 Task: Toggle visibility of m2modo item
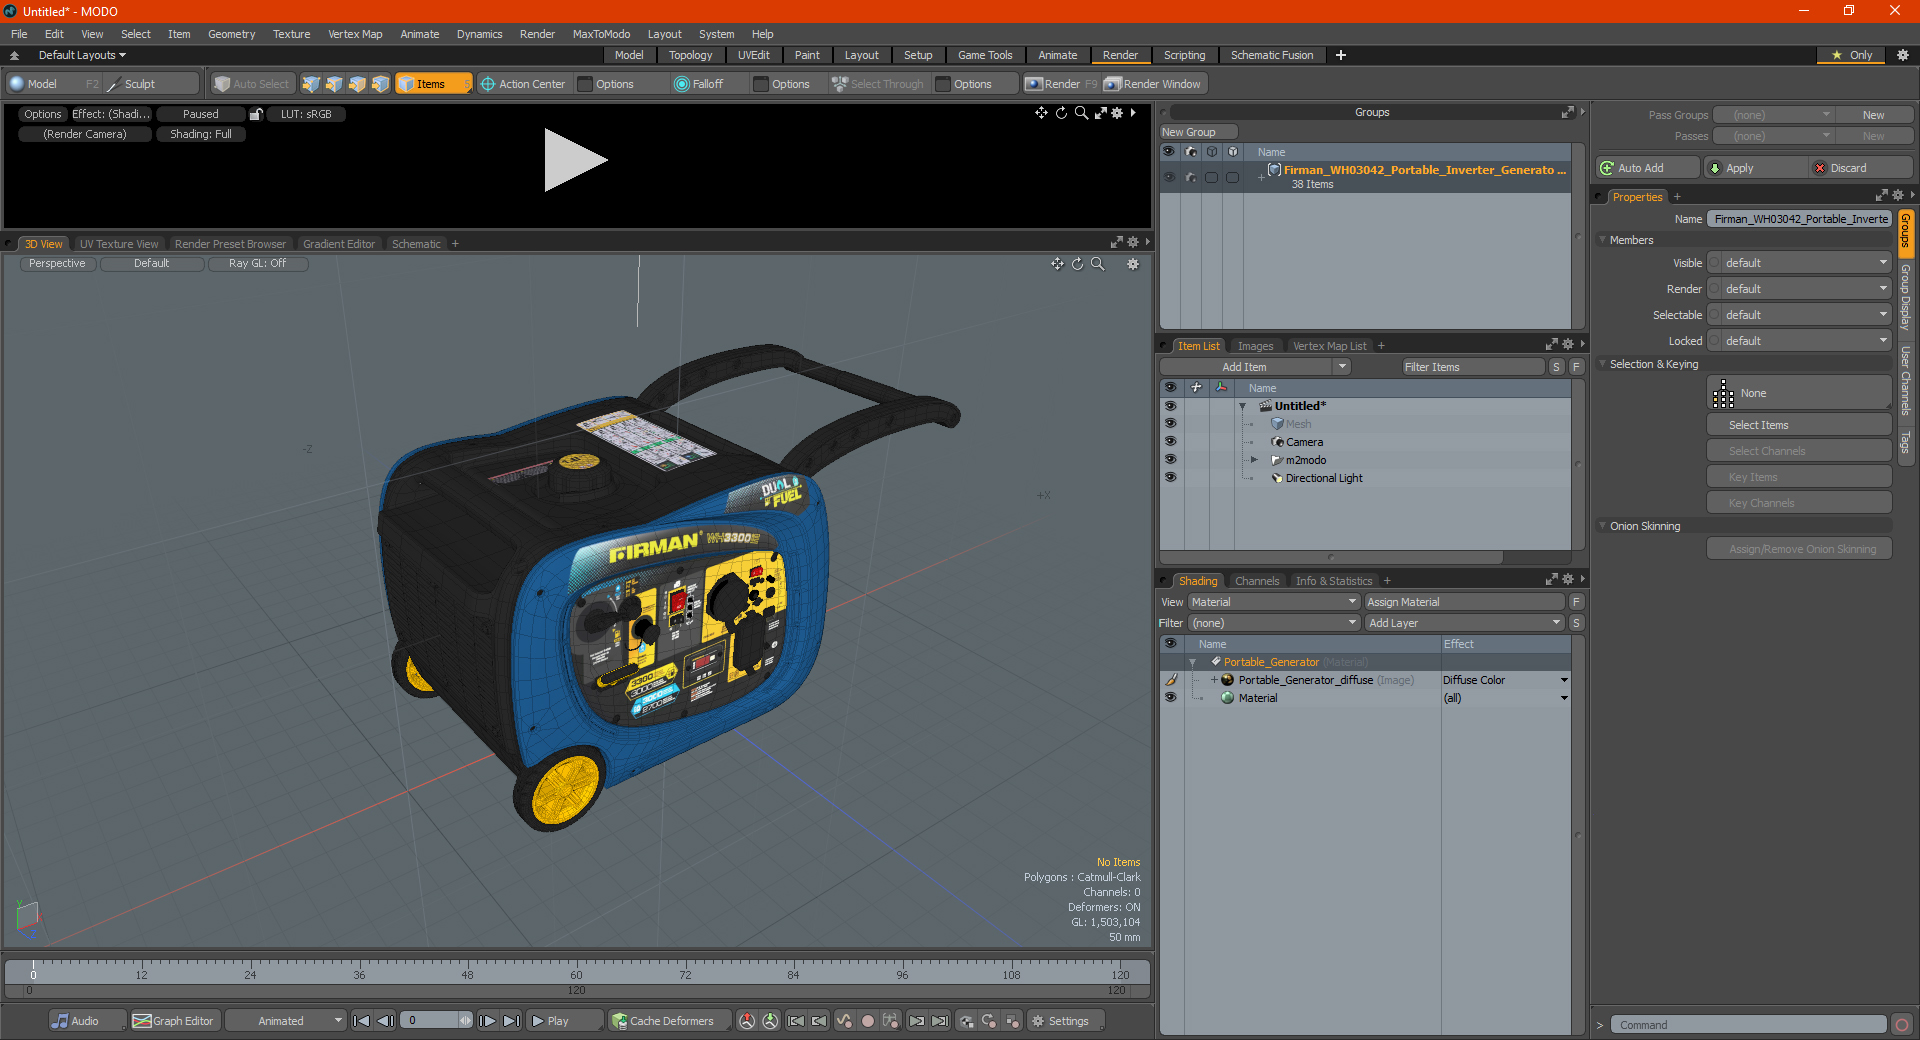[1170, 460]
